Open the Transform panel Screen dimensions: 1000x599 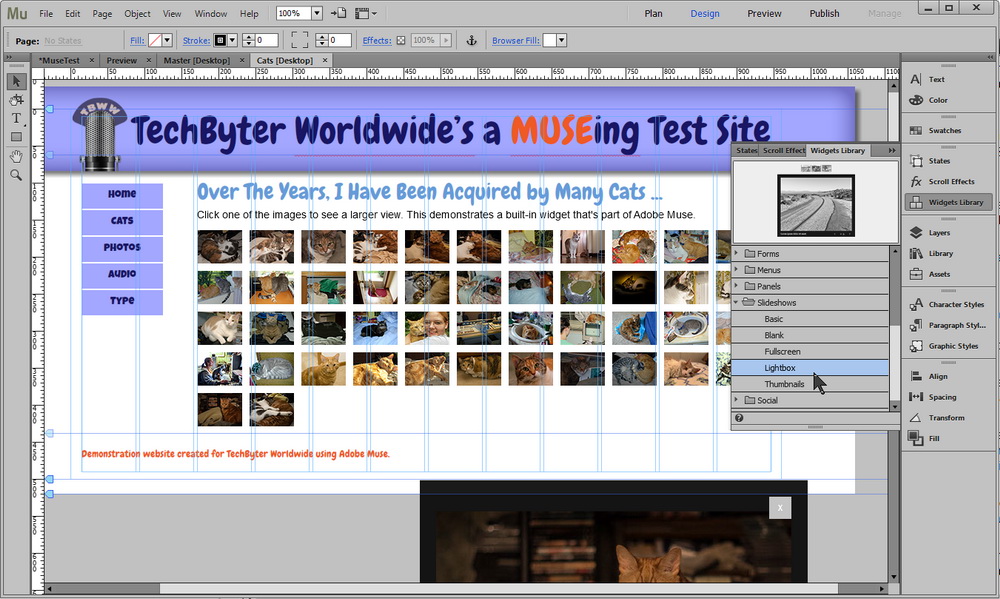pyautogui.click(x=938, y=418)
